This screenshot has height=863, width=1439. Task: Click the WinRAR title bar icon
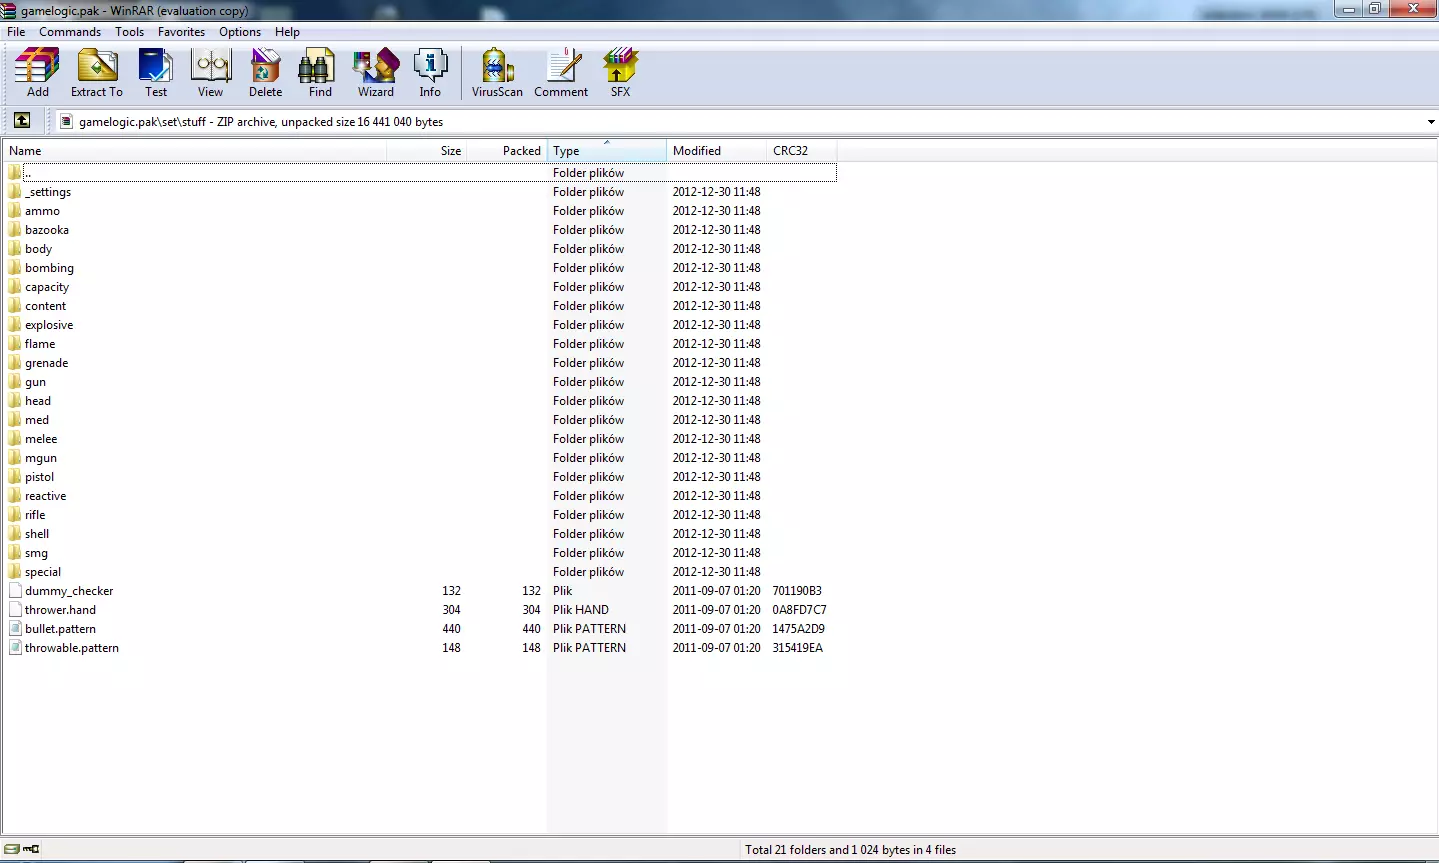pos(9,10)
